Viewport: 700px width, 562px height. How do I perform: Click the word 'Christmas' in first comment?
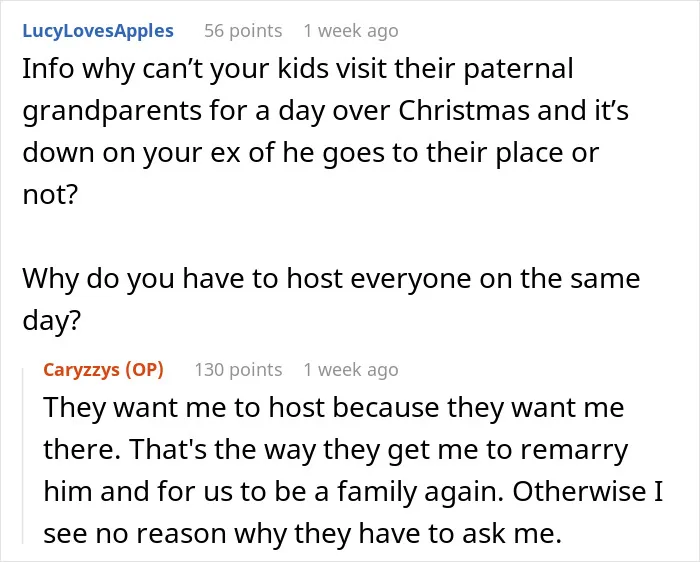[464, 110]
